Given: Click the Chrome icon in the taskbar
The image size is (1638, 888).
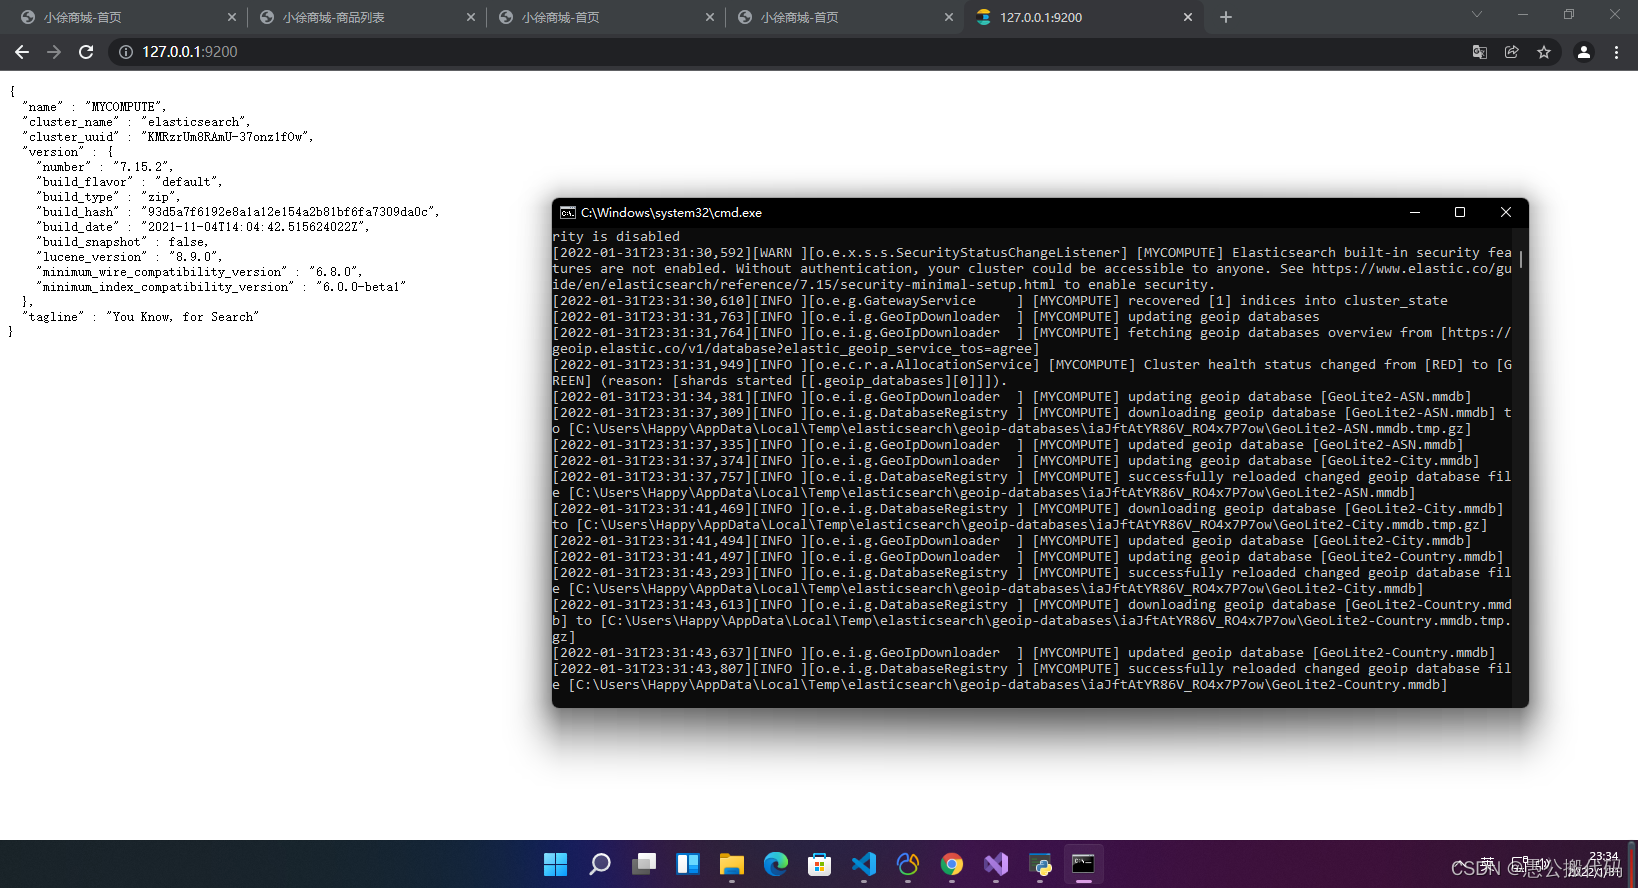Looking at the screenshot, I should pos(951,864).
